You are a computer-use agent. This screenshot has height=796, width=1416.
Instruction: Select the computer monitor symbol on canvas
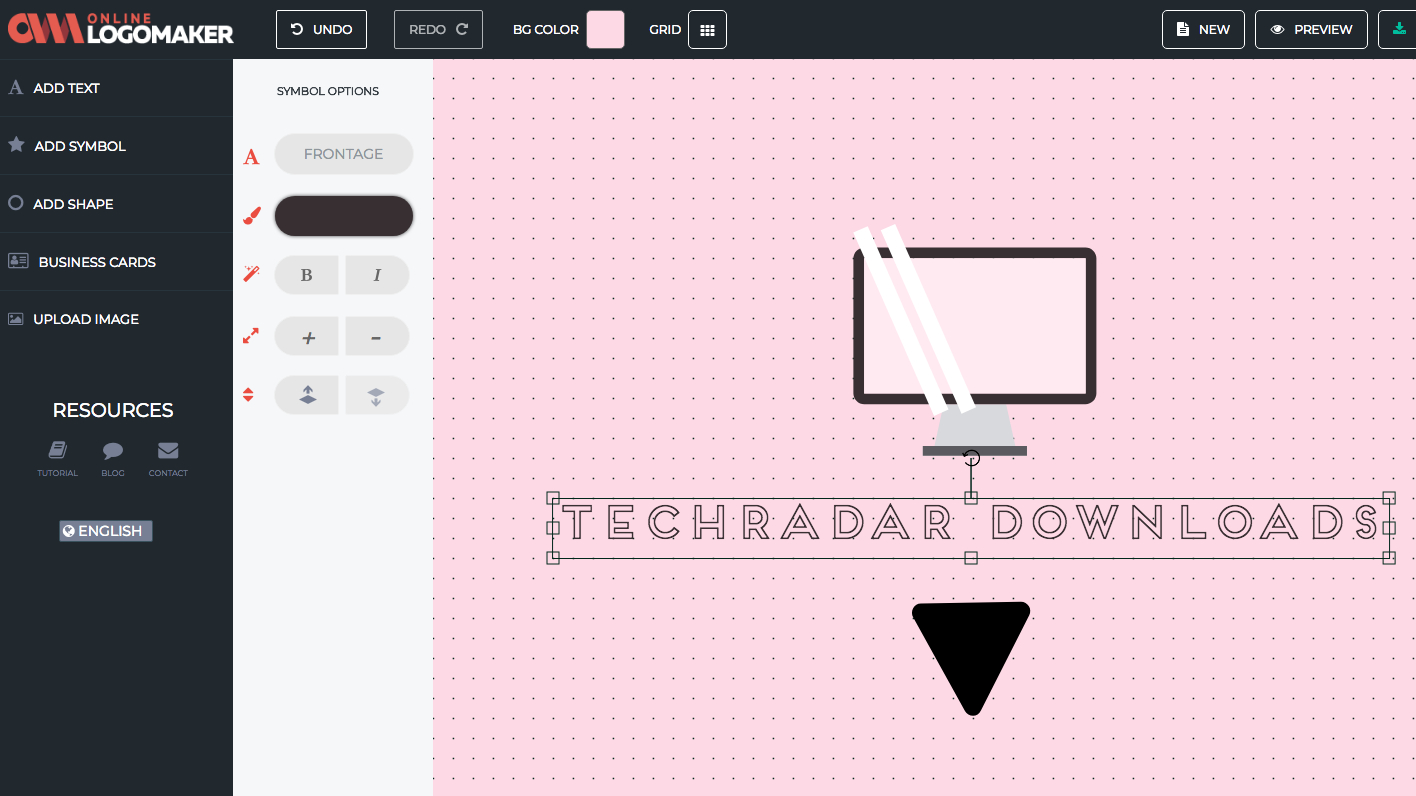tap(974, 340)
